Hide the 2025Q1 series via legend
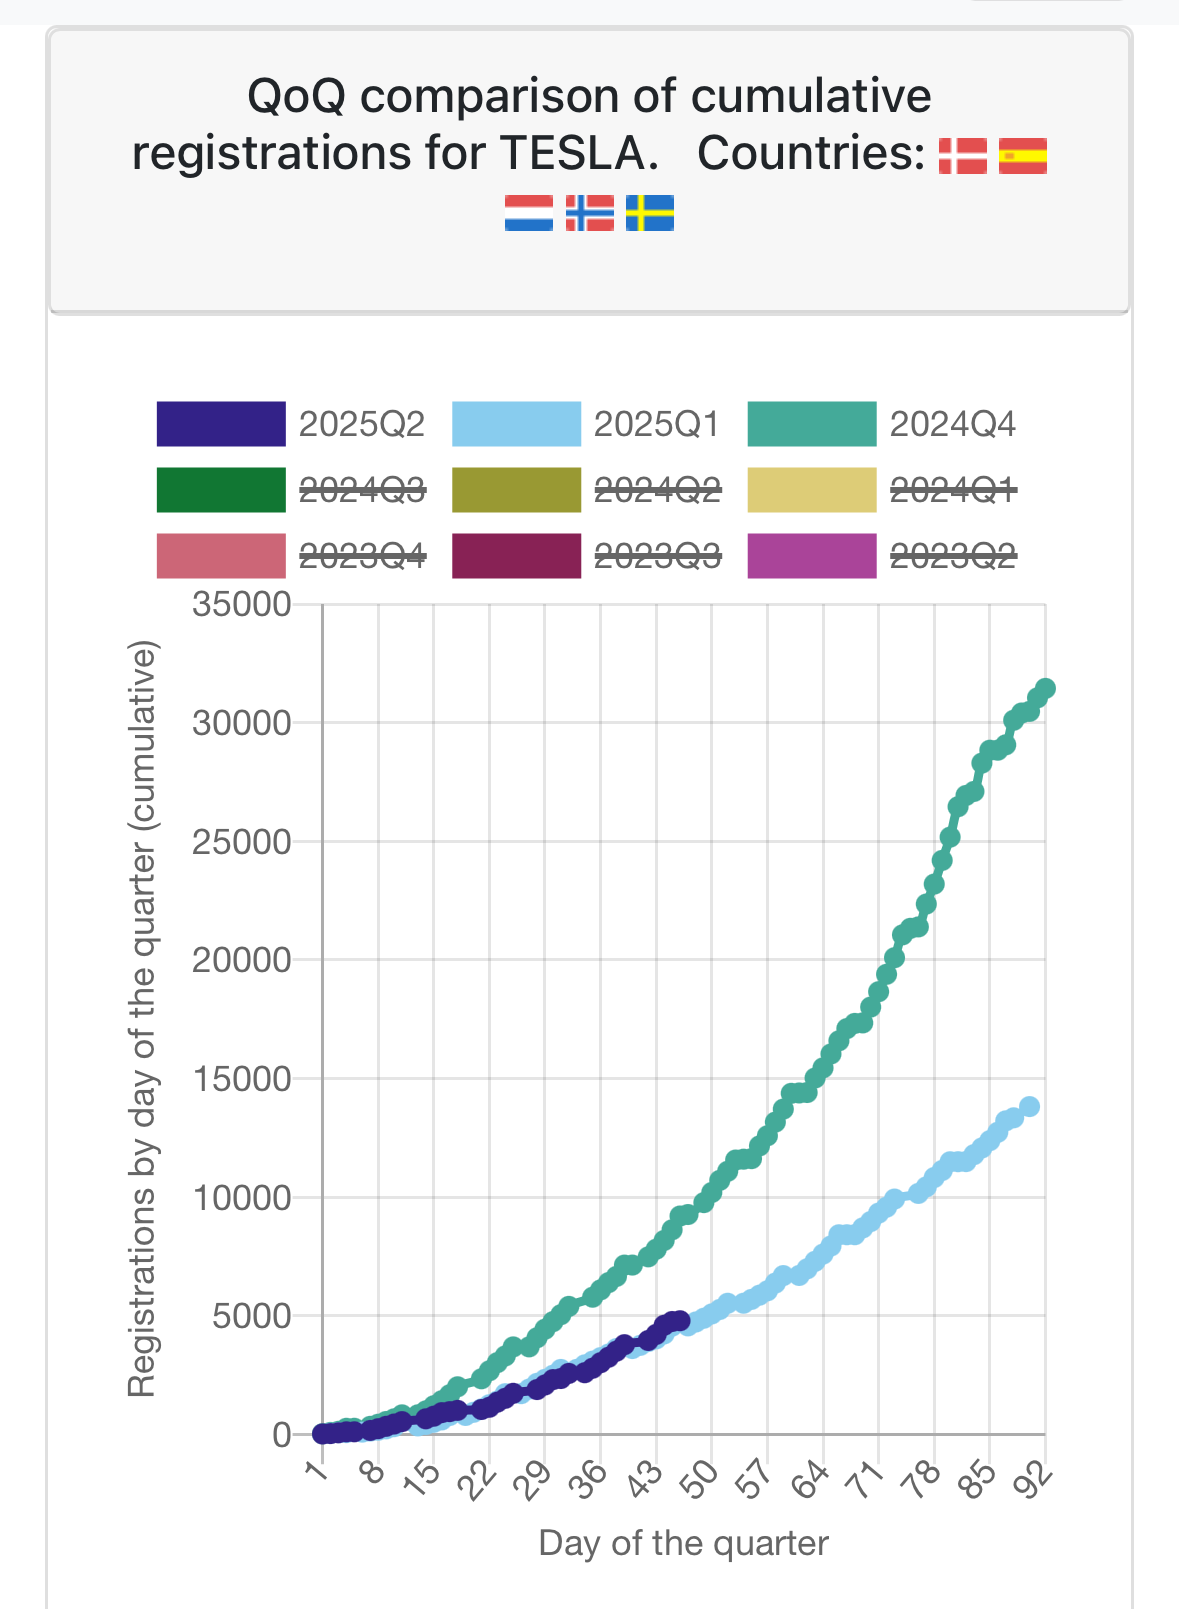Viewport: 1179px width, 1609px height. tap(586, 424)
